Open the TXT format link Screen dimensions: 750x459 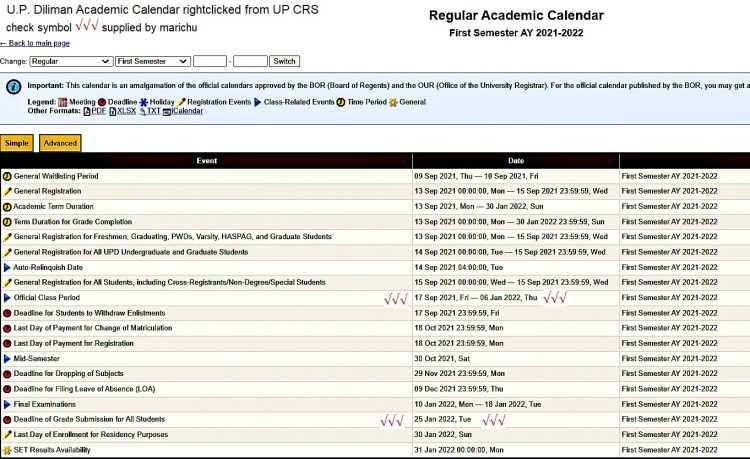click(x=153, y=111)
